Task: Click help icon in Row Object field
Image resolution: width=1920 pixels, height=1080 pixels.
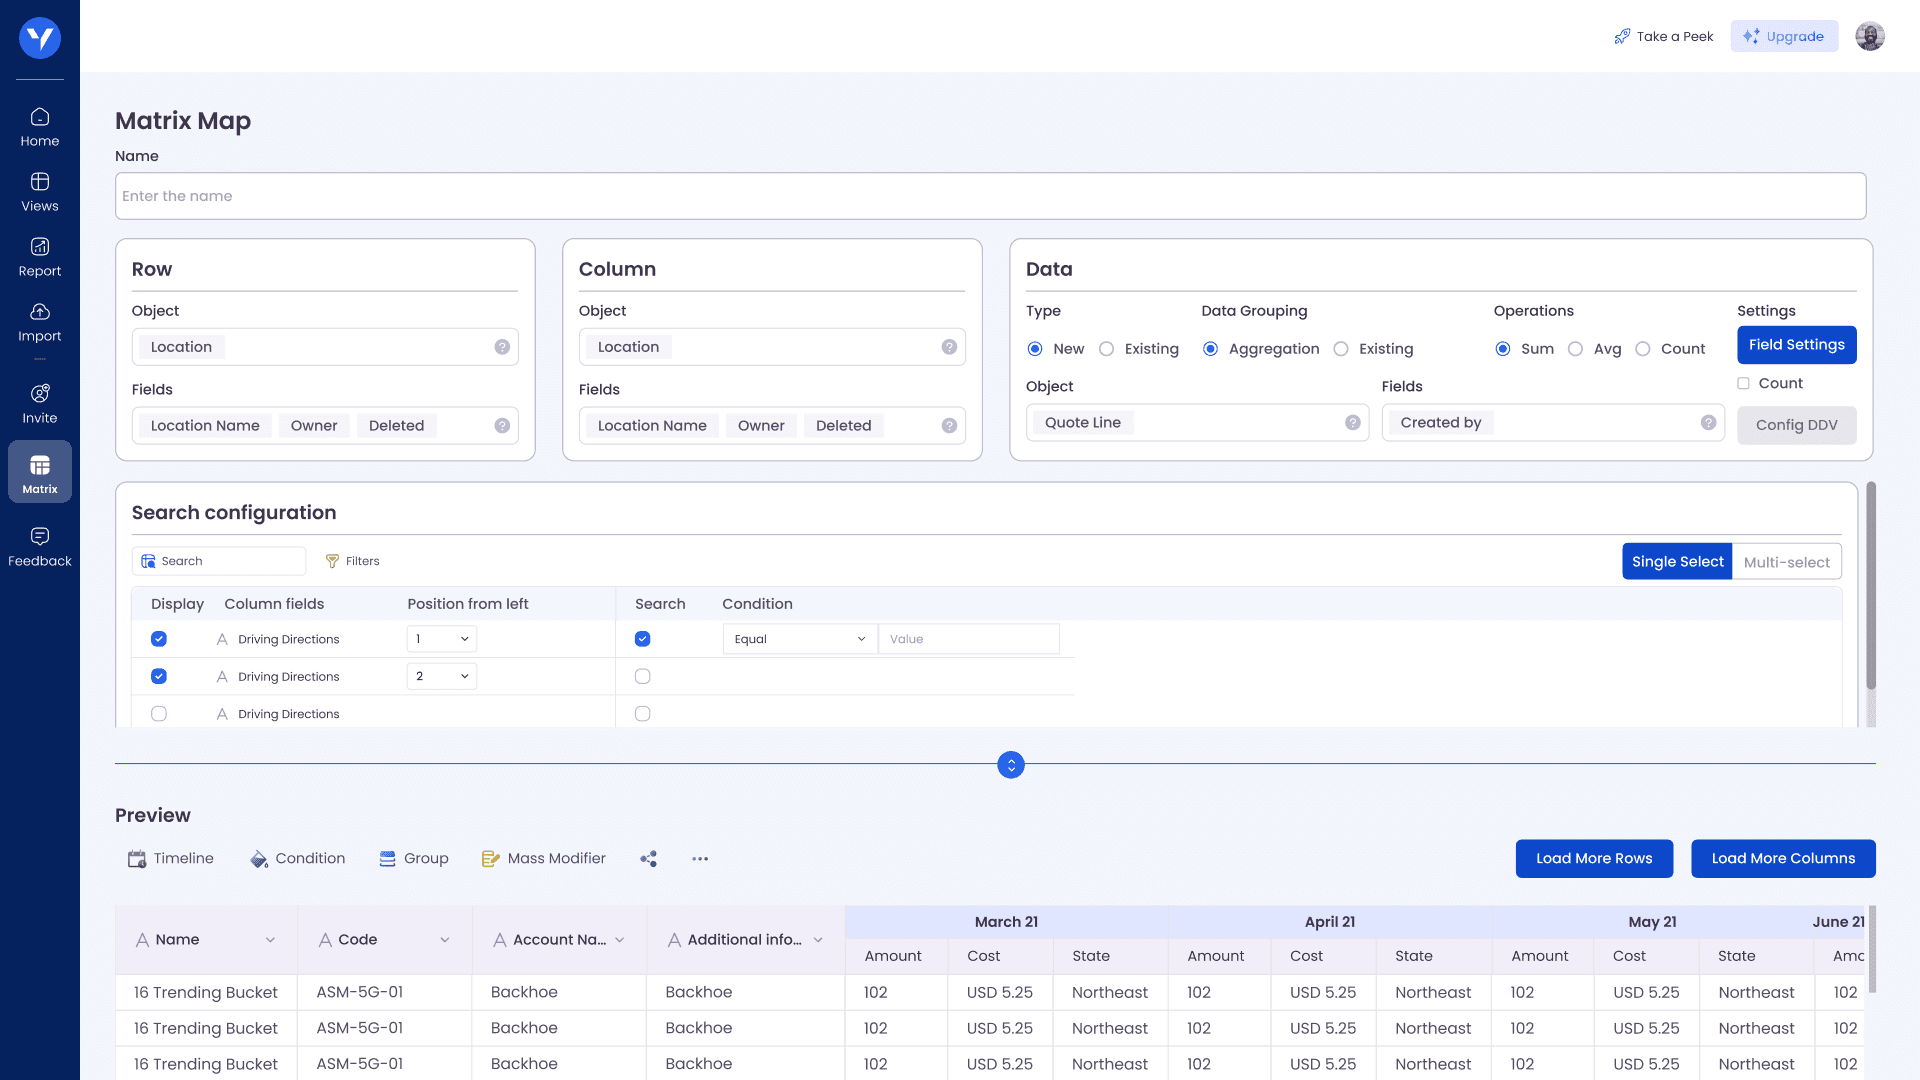Action: pos(502,347)
